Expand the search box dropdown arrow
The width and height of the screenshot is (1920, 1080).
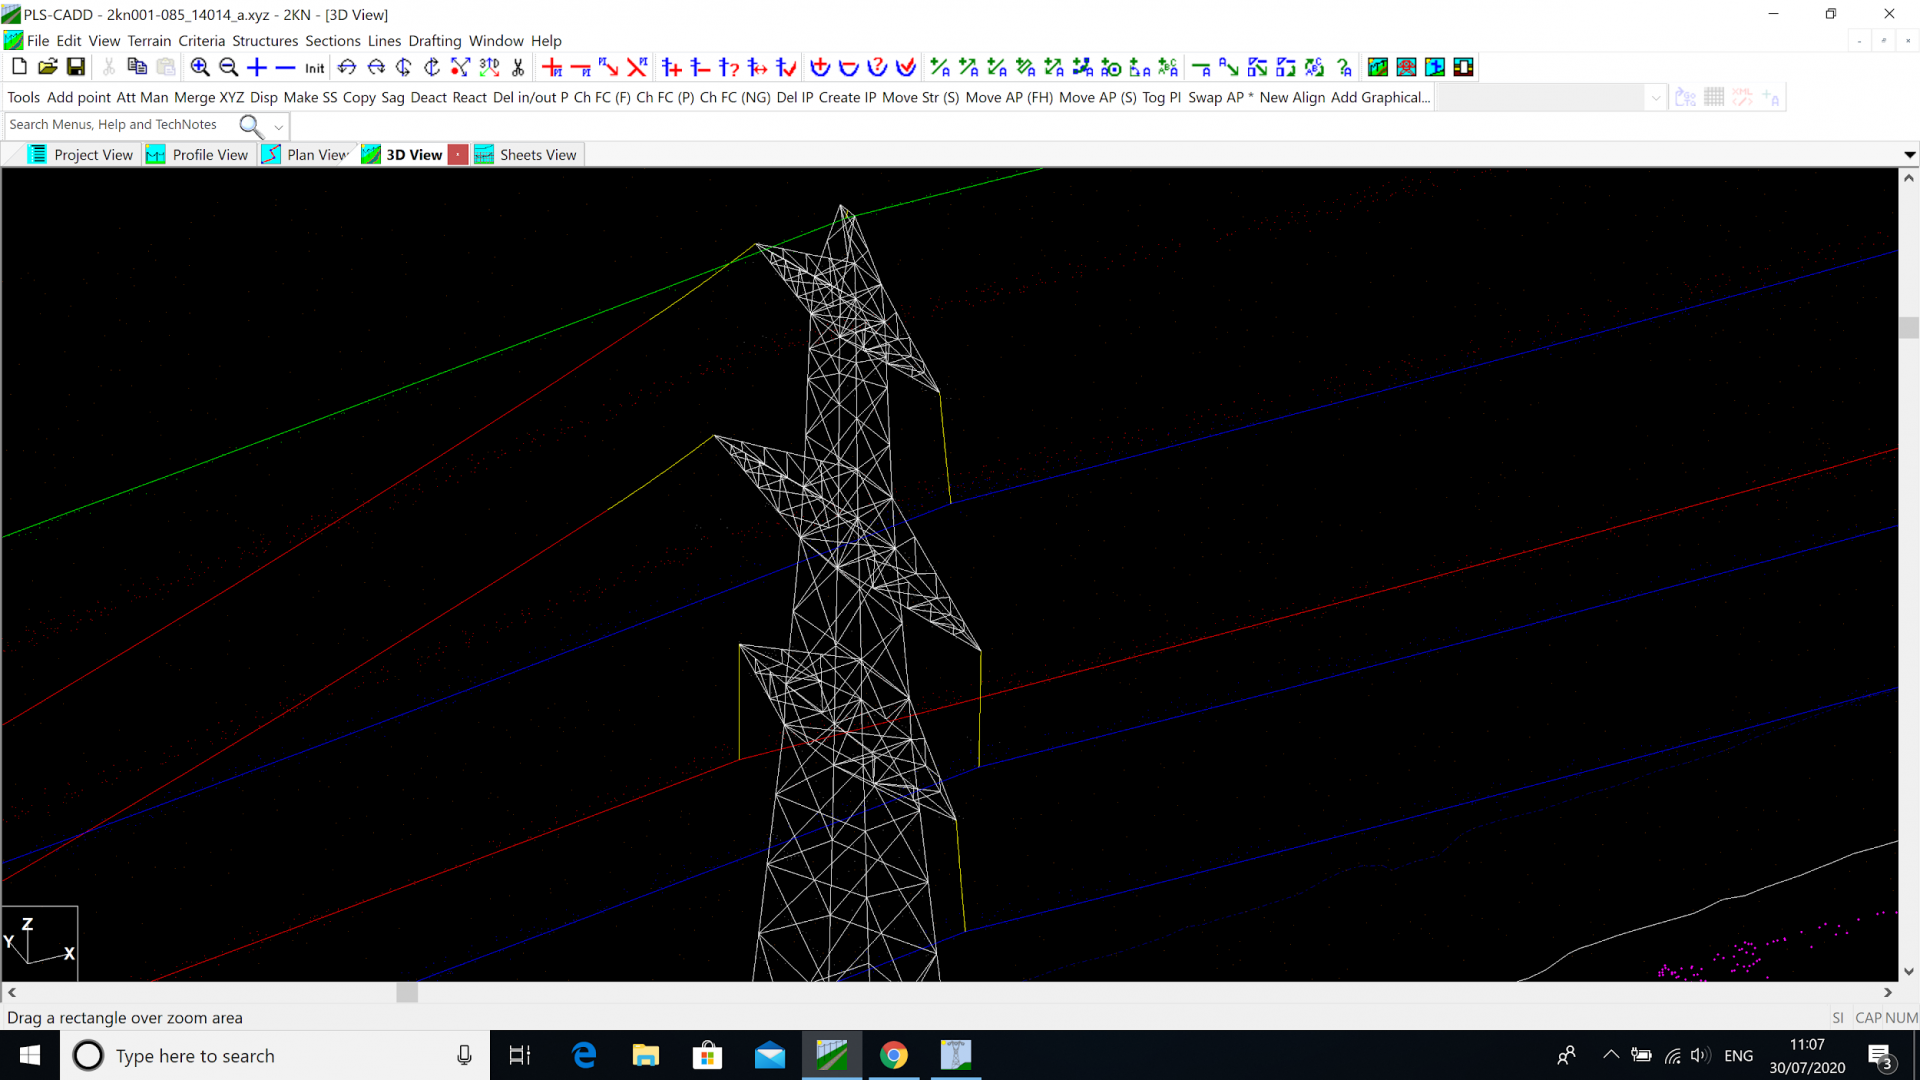click(279, 127)
